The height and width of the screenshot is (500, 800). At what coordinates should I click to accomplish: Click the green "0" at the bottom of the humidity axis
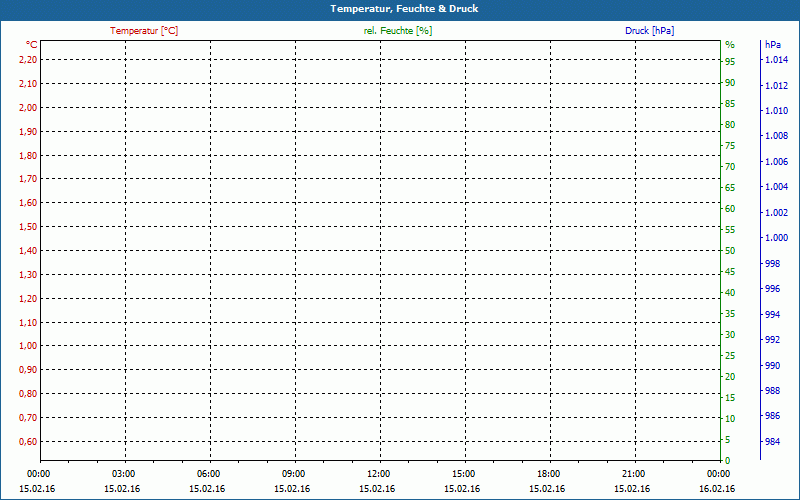(x=728, y=461)
